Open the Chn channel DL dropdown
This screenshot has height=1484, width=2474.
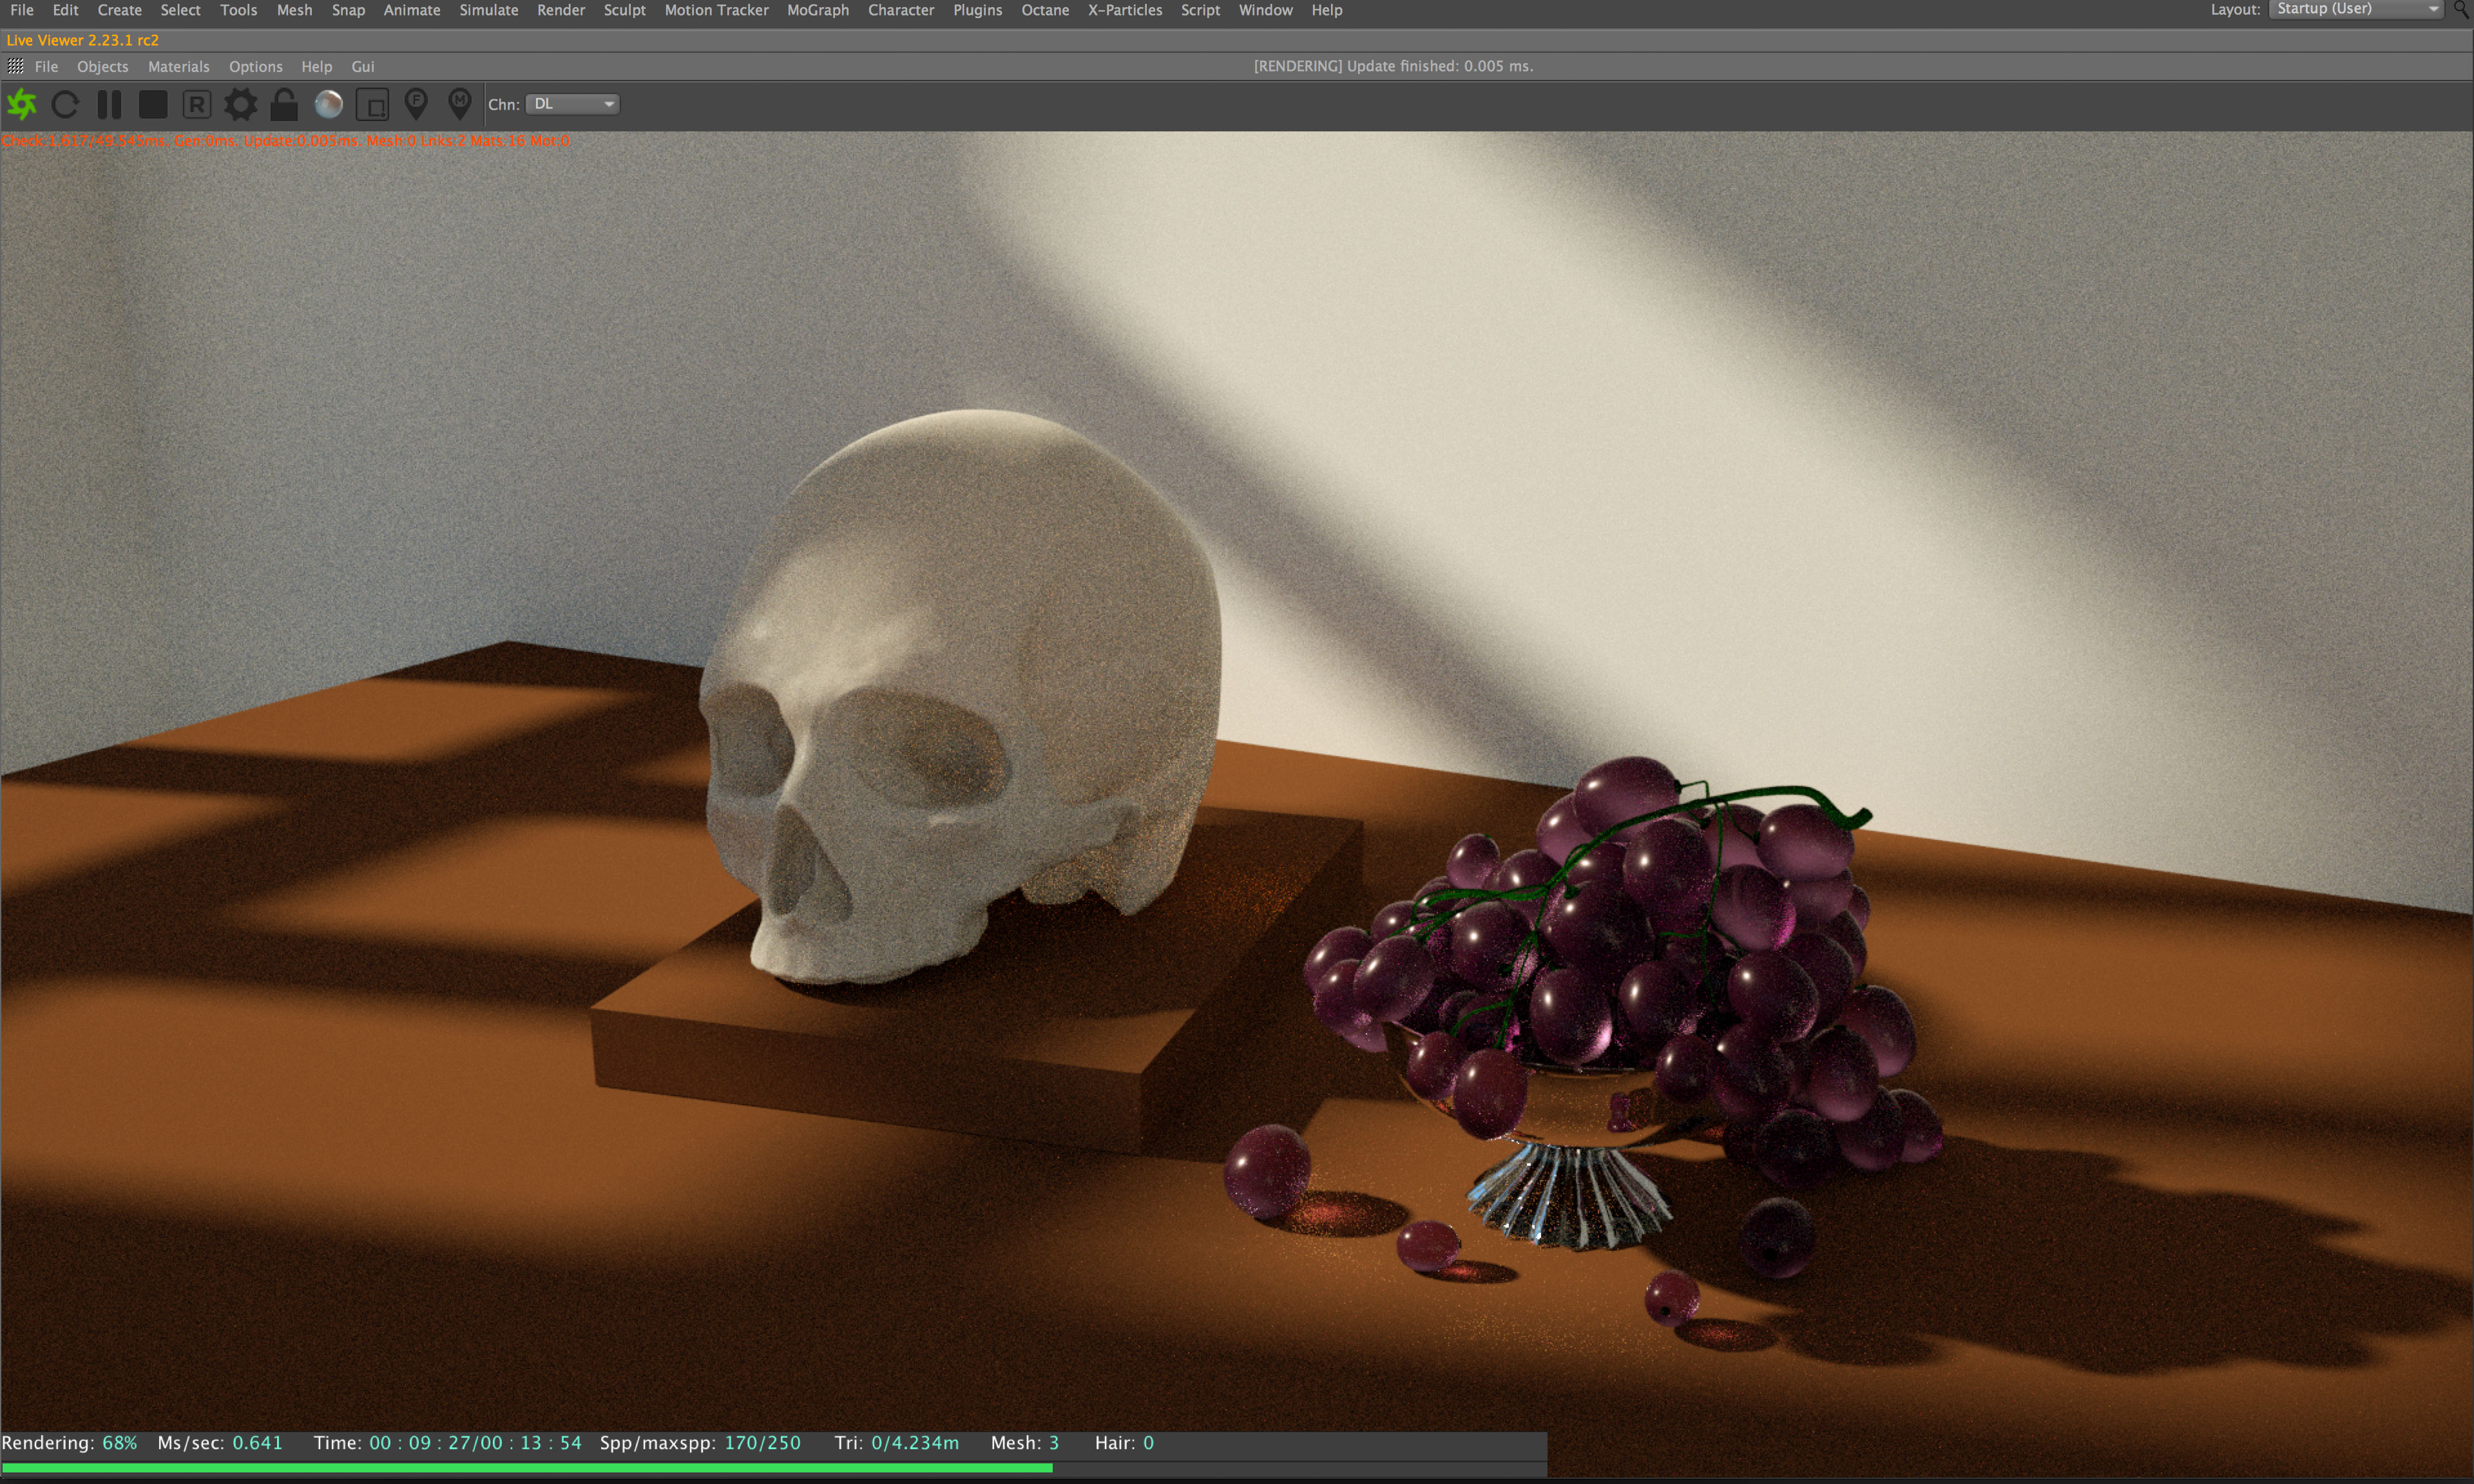(x=573, y=104)
